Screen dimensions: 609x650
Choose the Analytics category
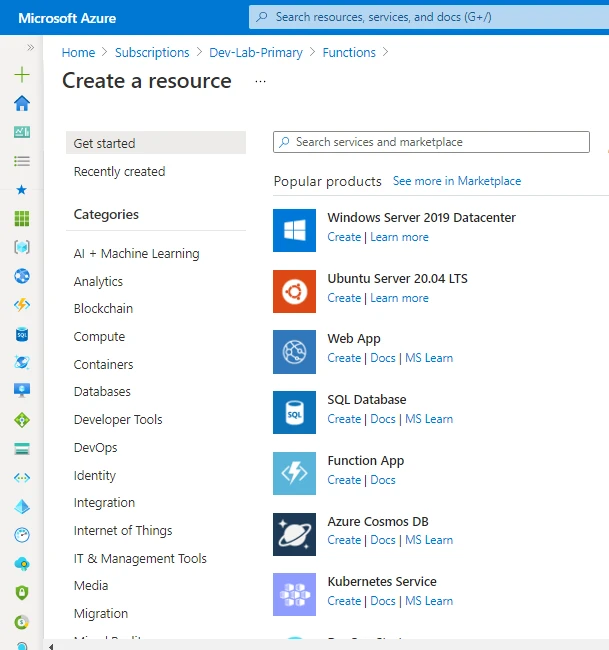tap(98, 281)
